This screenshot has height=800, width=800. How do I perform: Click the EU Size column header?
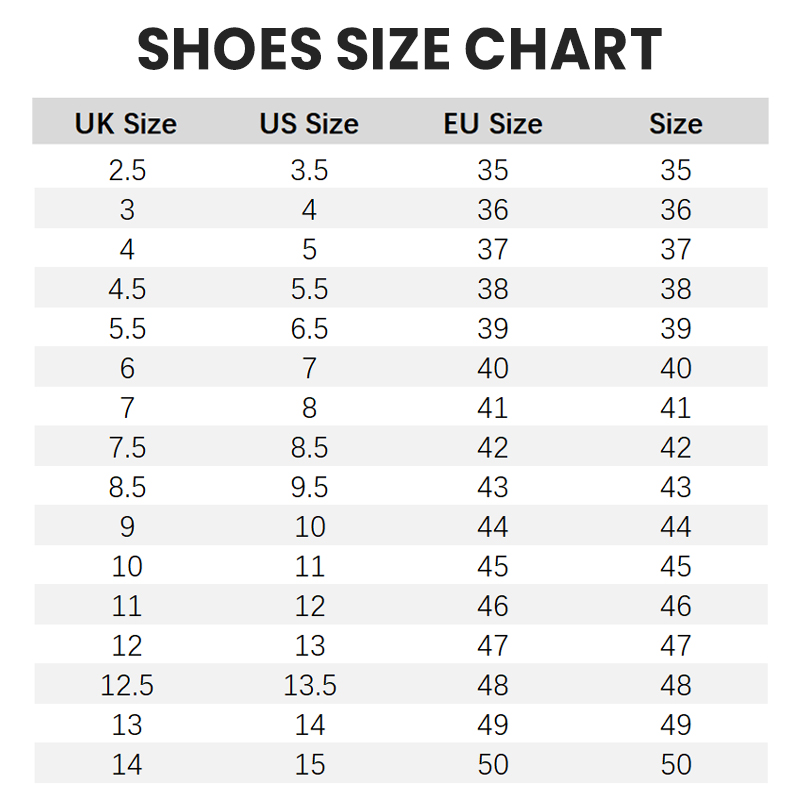pos(493,124)
